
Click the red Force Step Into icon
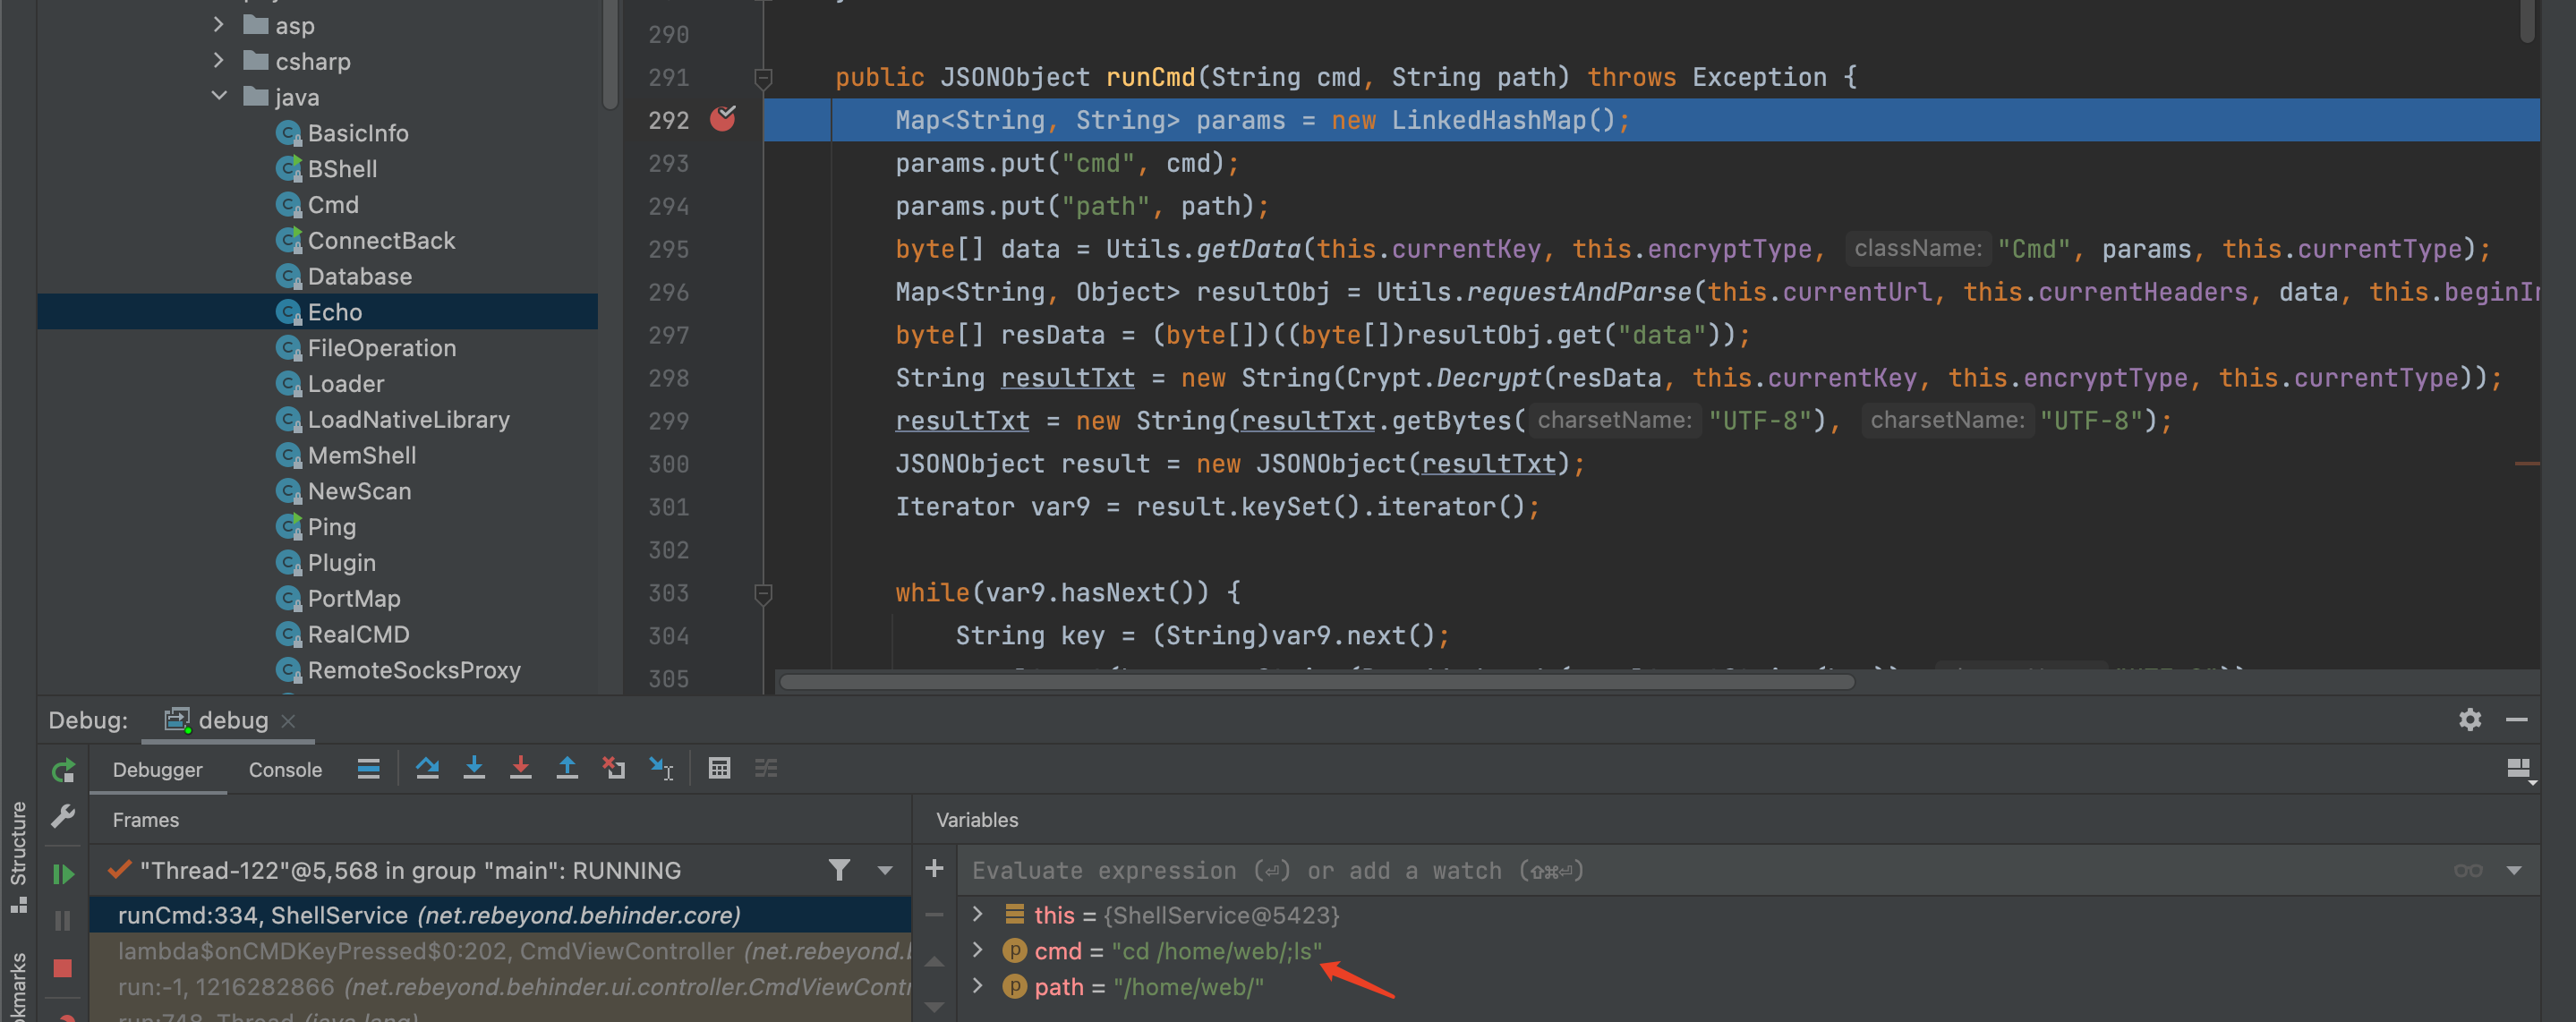tap(520, 768)
